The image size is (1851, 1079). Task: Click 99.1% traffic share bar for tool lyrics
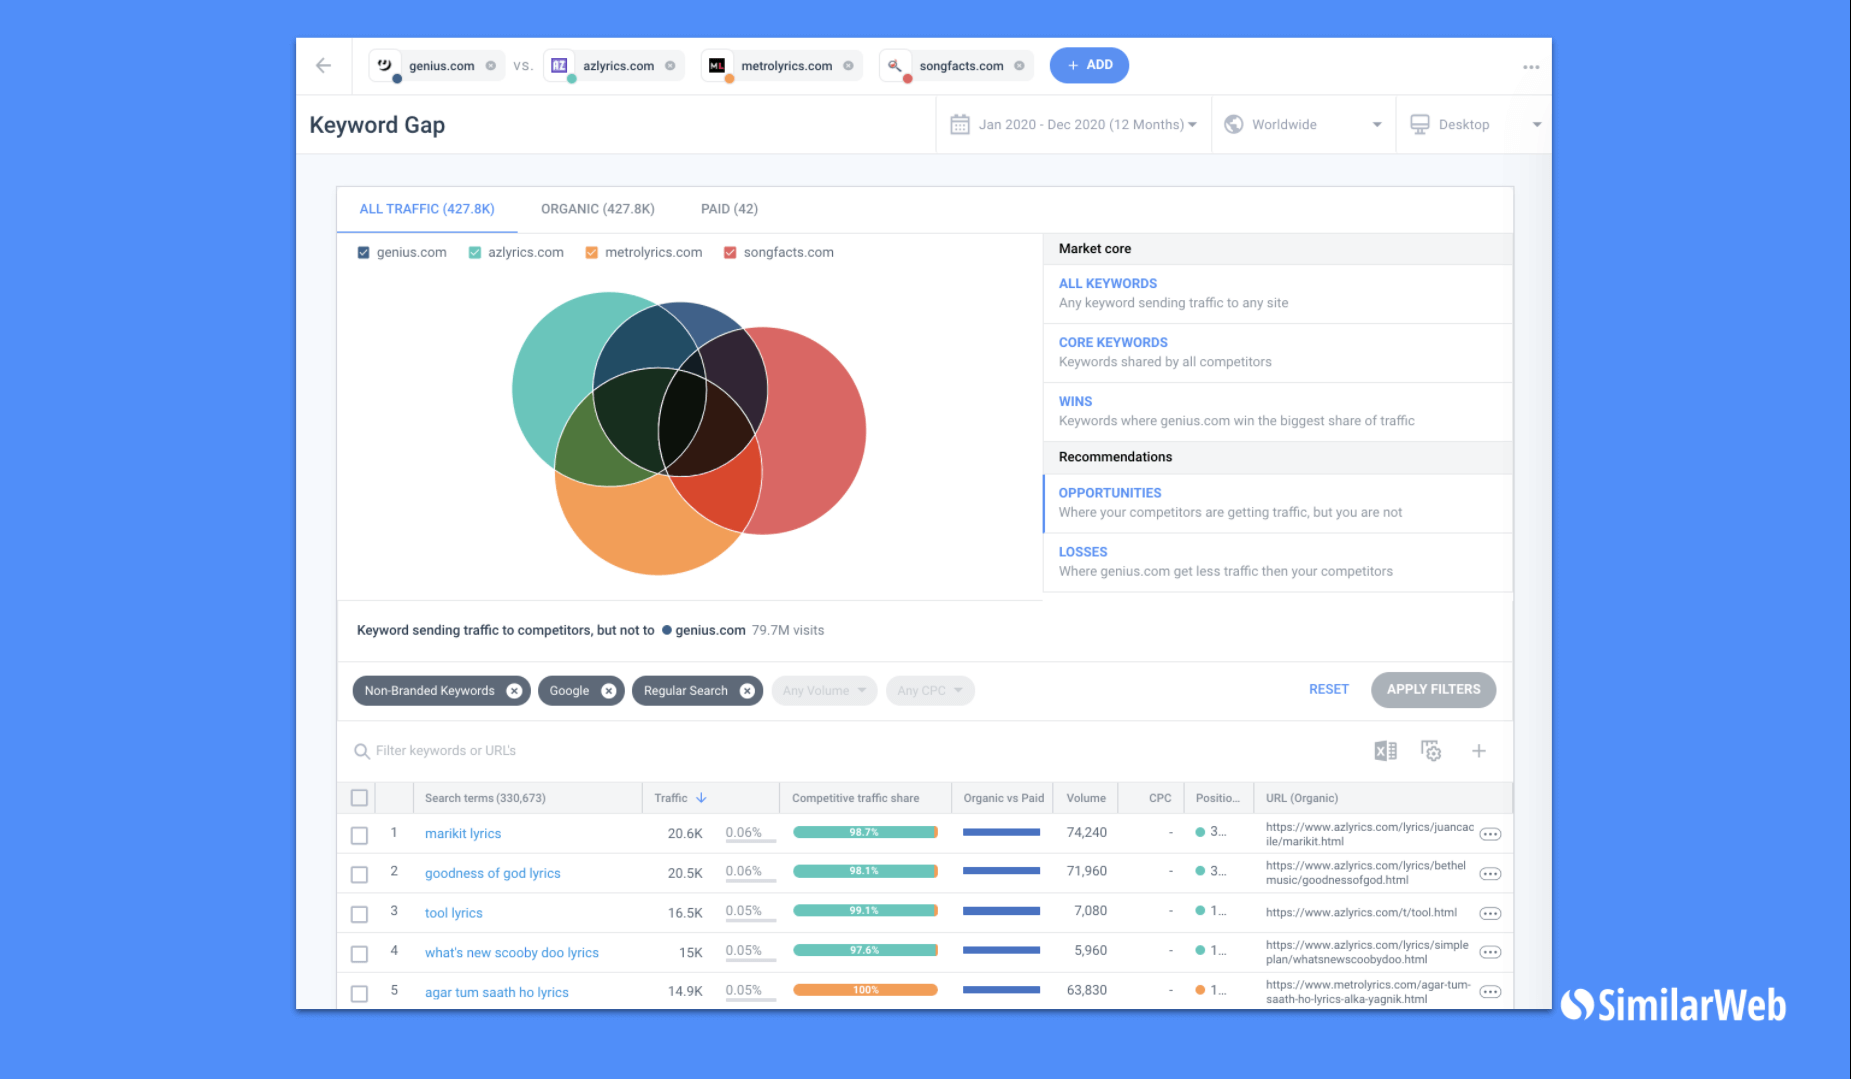click(865, 911)
